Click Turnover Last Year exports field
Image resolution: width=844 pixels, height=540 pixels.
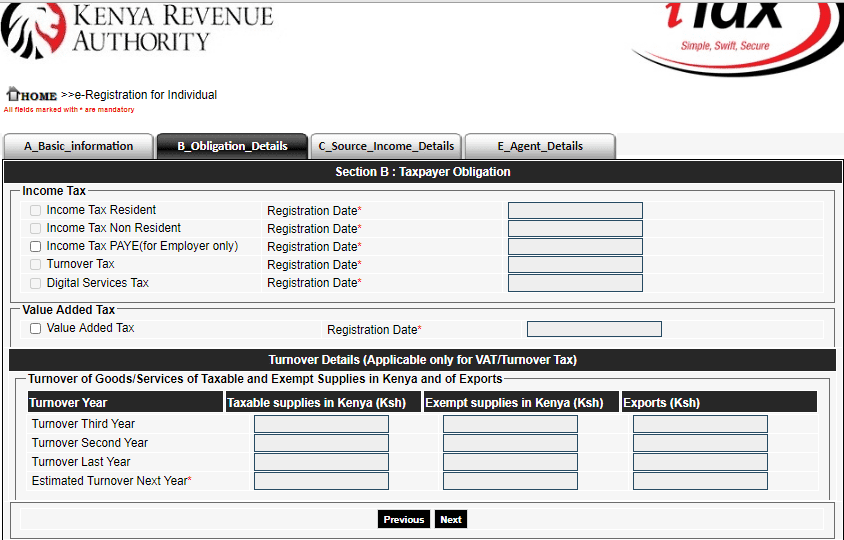coord(700,462)
